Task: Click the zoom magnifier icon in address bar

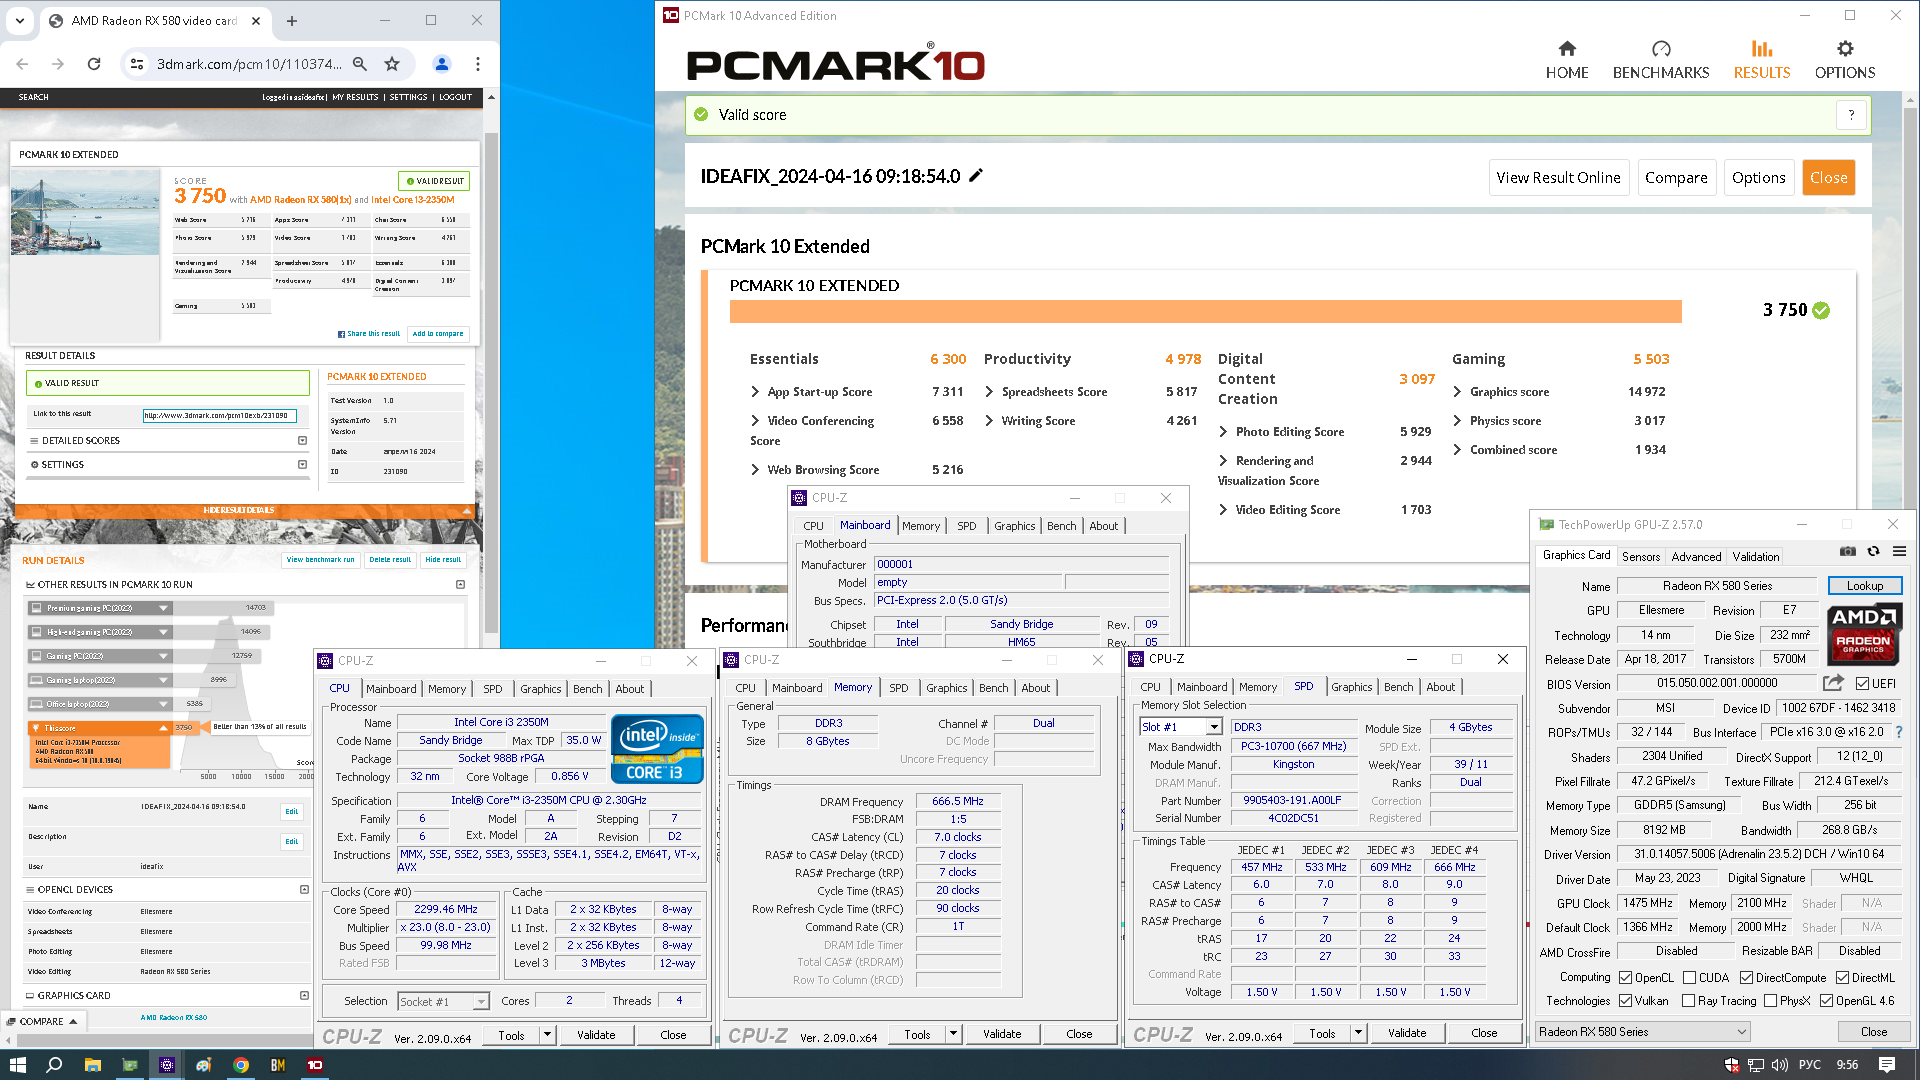Action: [360, 64]
